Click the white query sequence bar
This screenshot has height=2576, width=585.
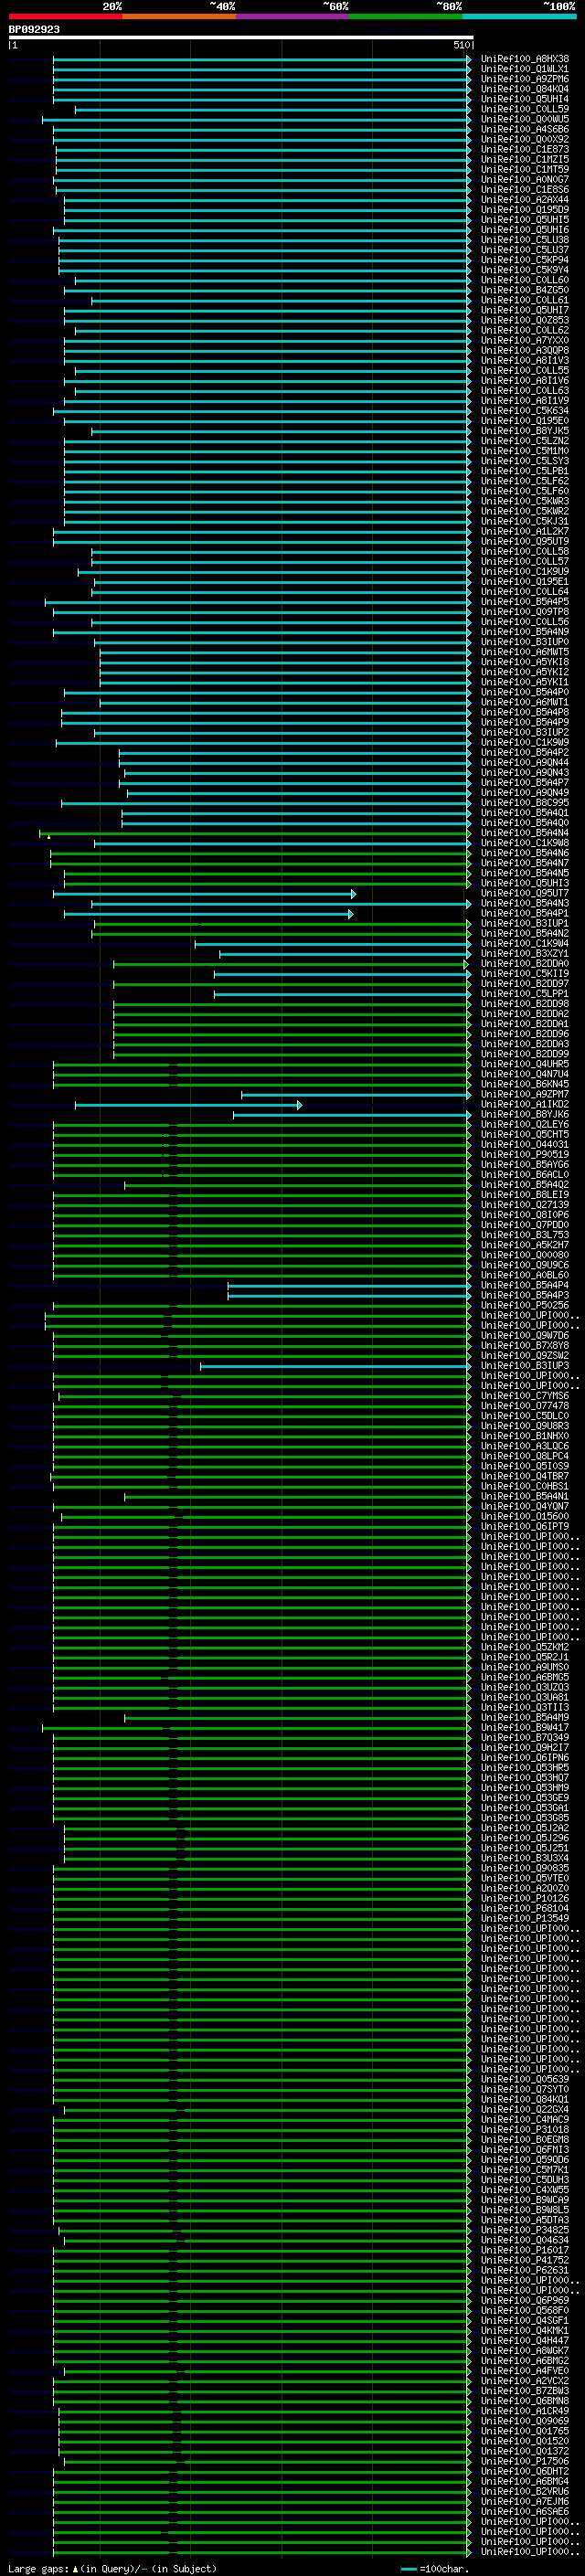(x=241, y=38)
